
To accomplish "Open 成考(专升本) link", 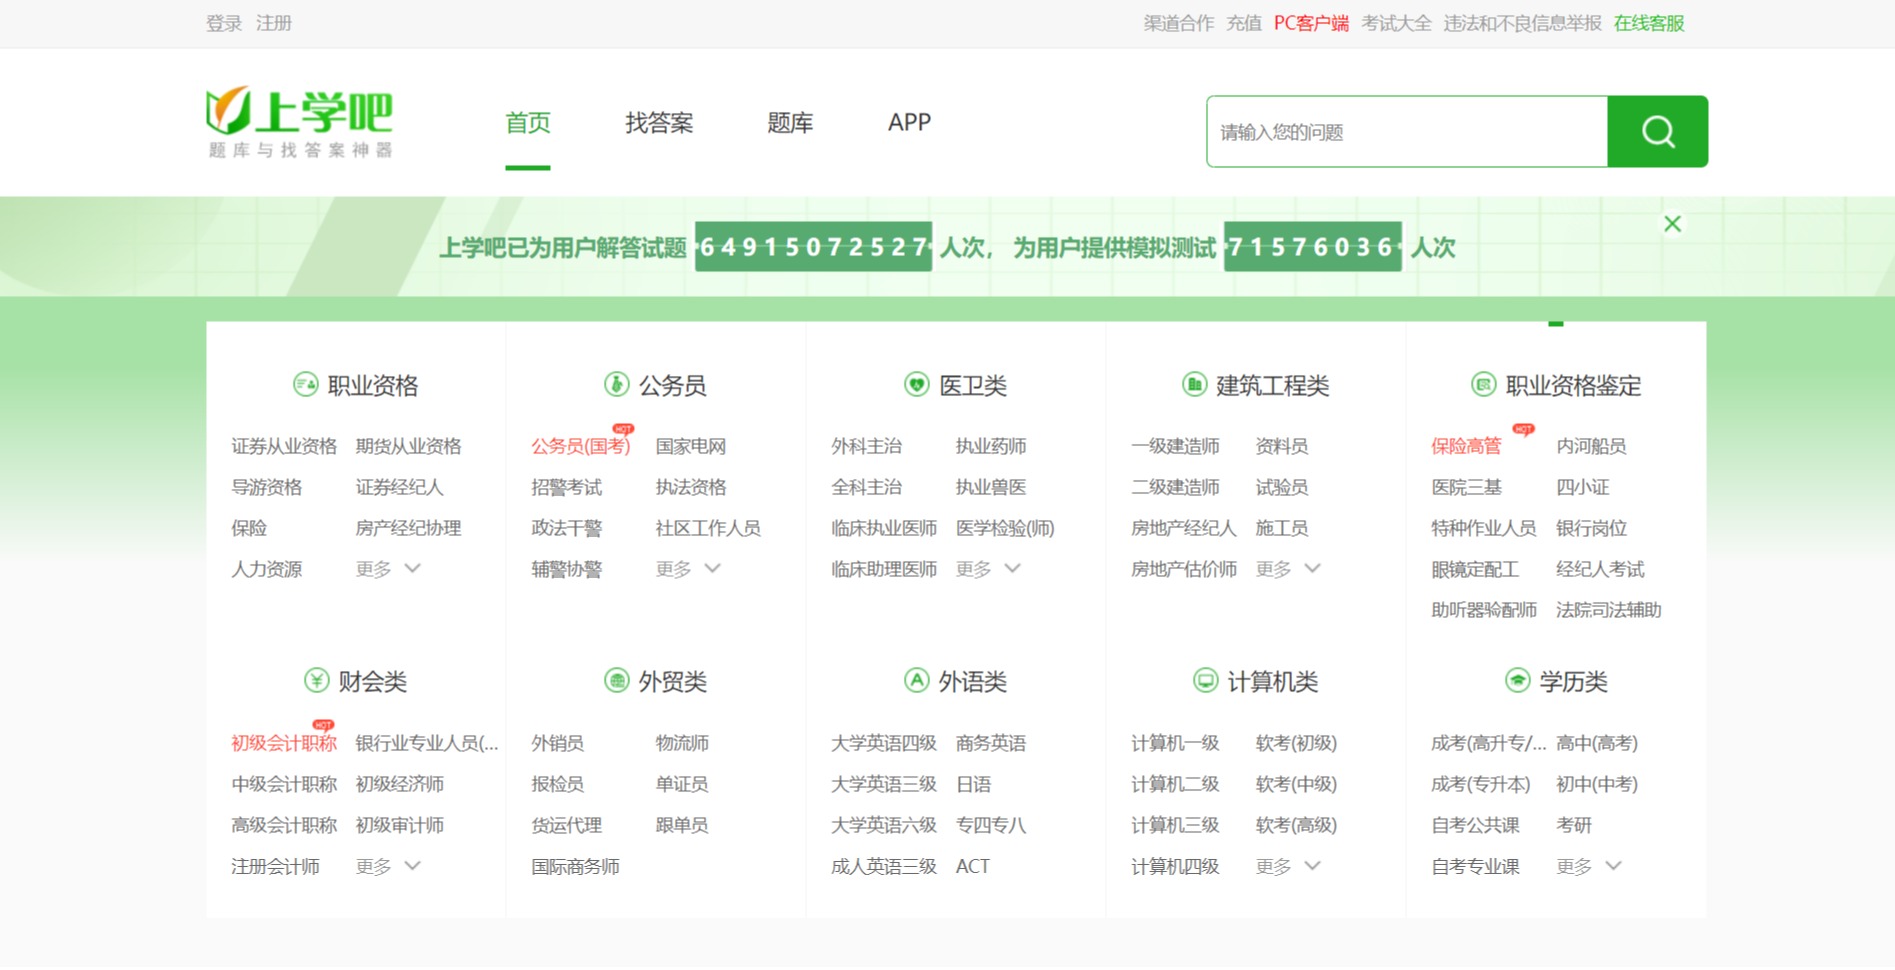I will pos(1481,784).
